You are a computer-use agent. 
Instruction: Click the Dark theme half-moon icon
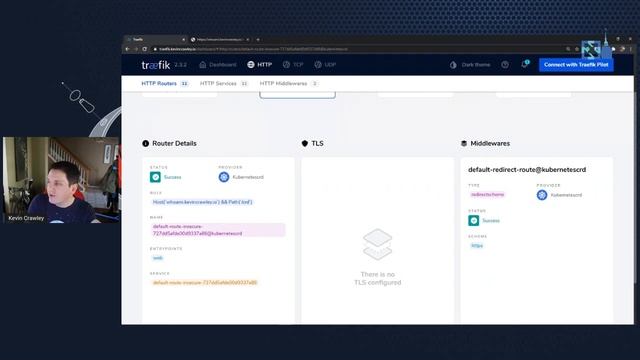click(453, 64)
